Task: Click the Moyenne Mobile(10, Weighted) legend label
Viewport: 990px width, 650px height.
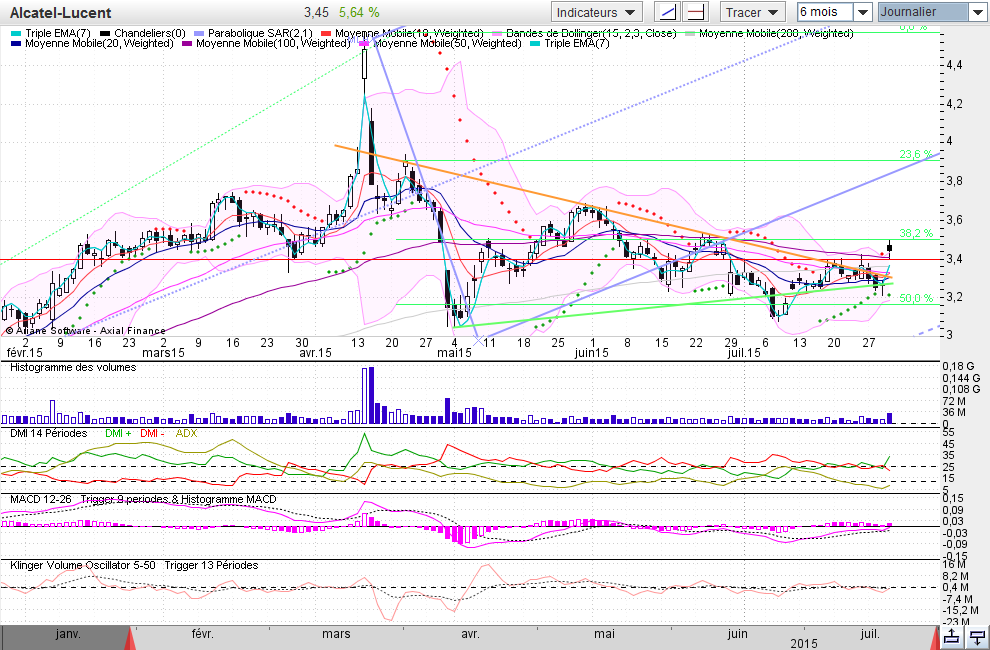Action: pyautogui.click(x=409, y=33)
